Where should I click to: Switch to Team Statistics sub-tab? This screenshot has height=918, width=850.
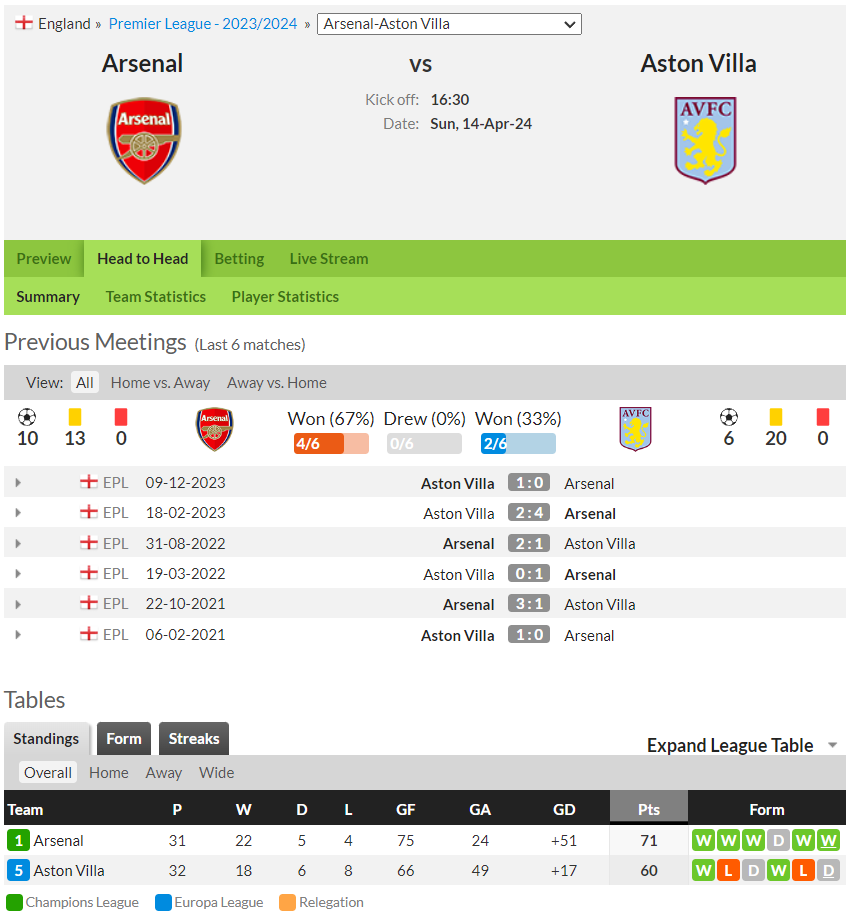point(155,297)
